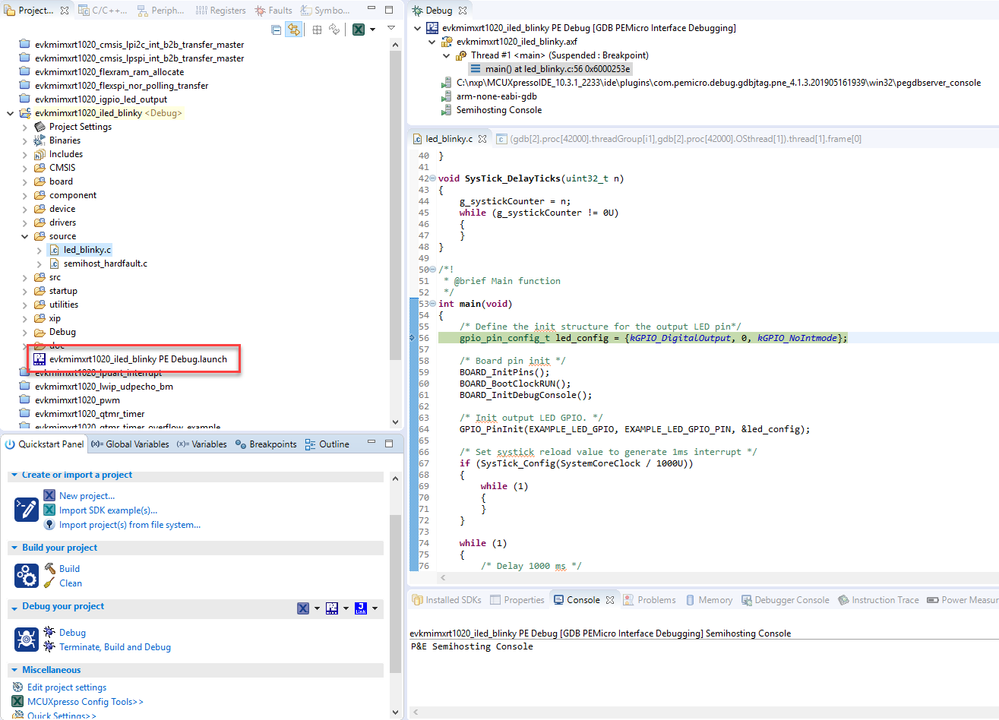Expand led_blinky.c file node
Screen dimensions: 999x720
pyautogui.click(x=39, y=250)
